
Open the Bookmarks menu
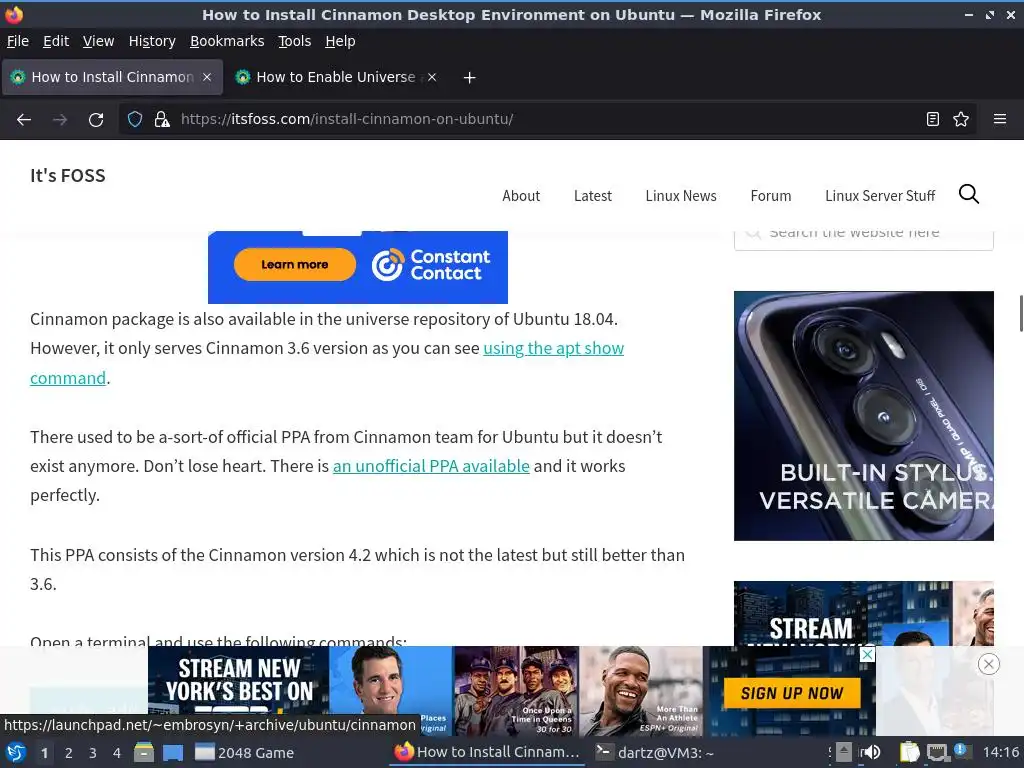pos(227,41)
